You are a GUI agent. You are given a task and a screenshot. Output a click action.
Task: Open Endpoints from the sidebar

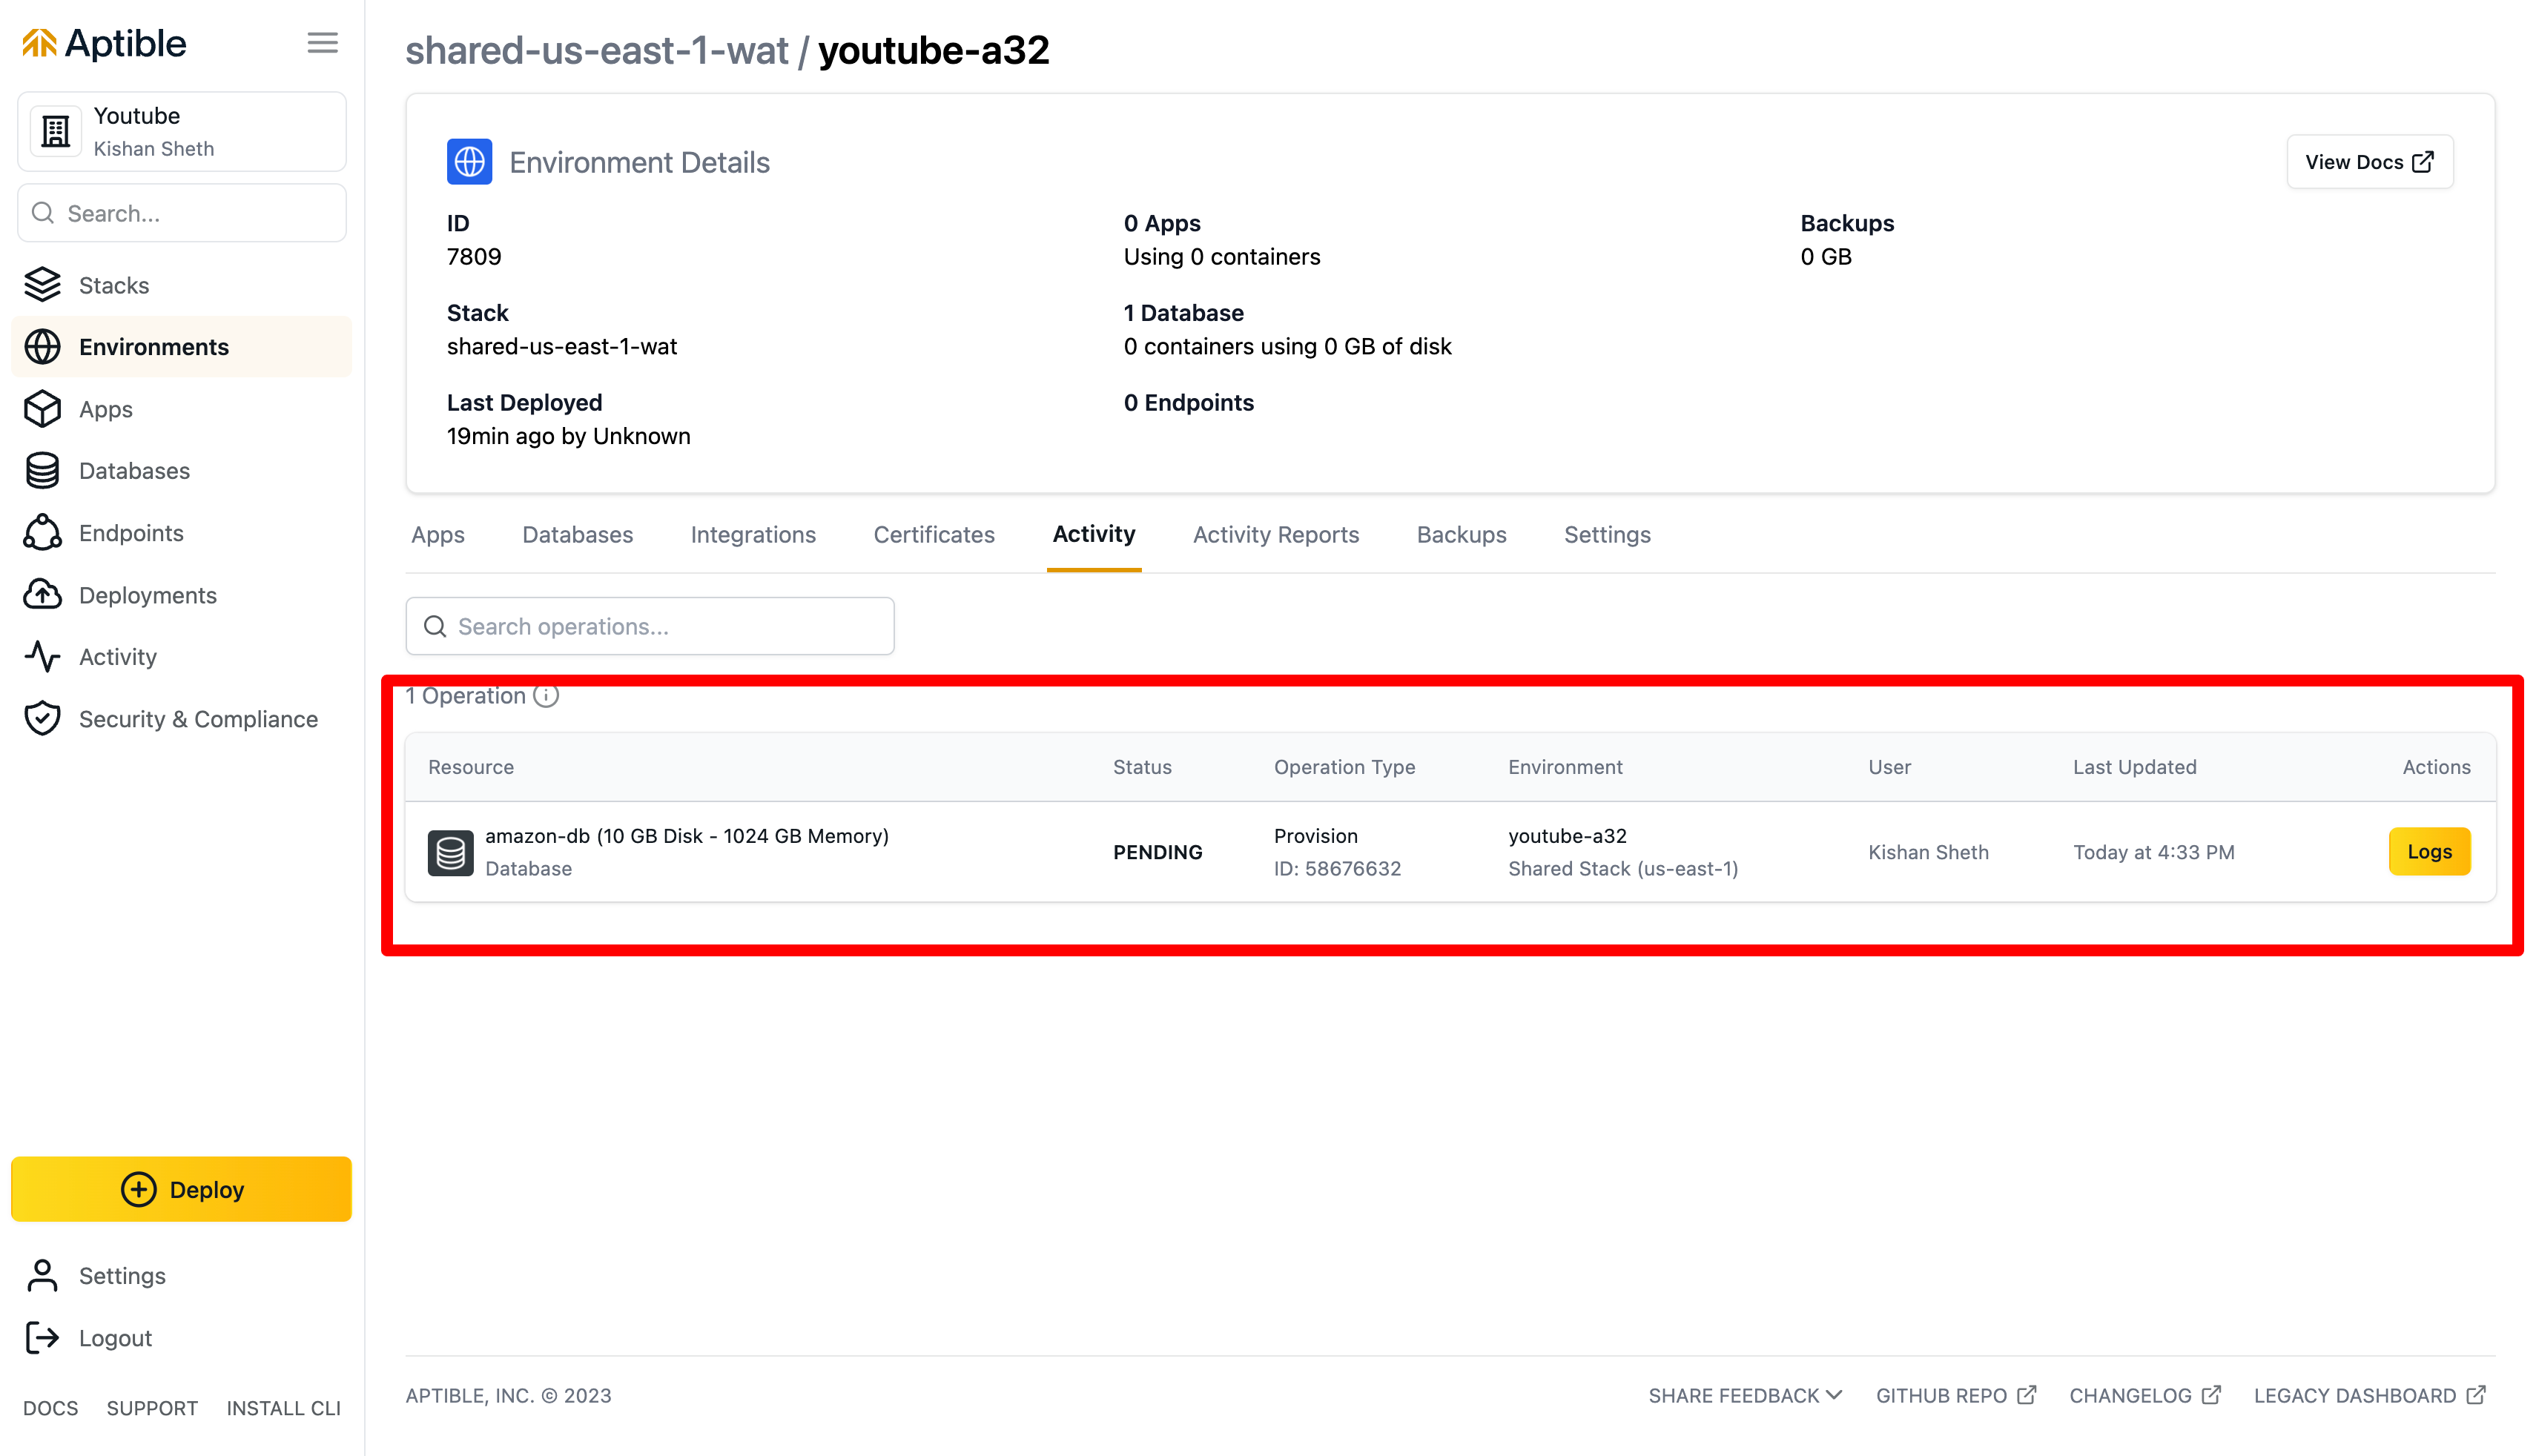[x=130, y=533]
